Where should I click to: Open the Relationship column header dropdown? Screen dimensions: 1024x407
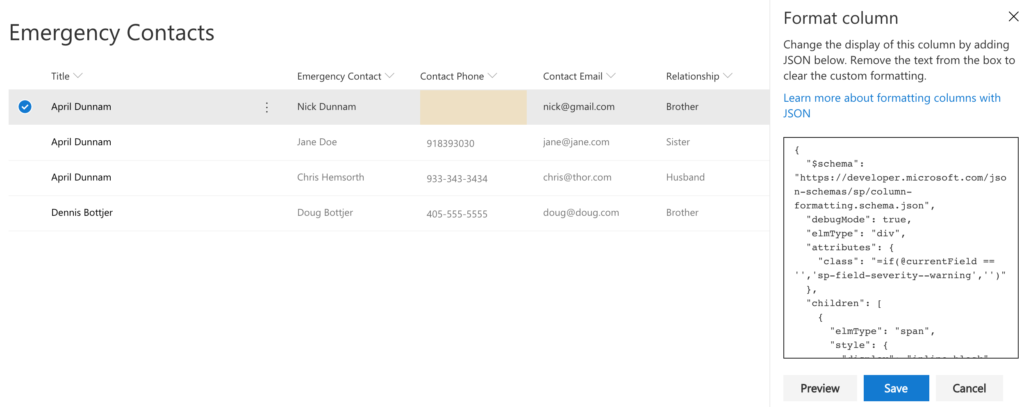pyautogui.click(x=699, y=76)
